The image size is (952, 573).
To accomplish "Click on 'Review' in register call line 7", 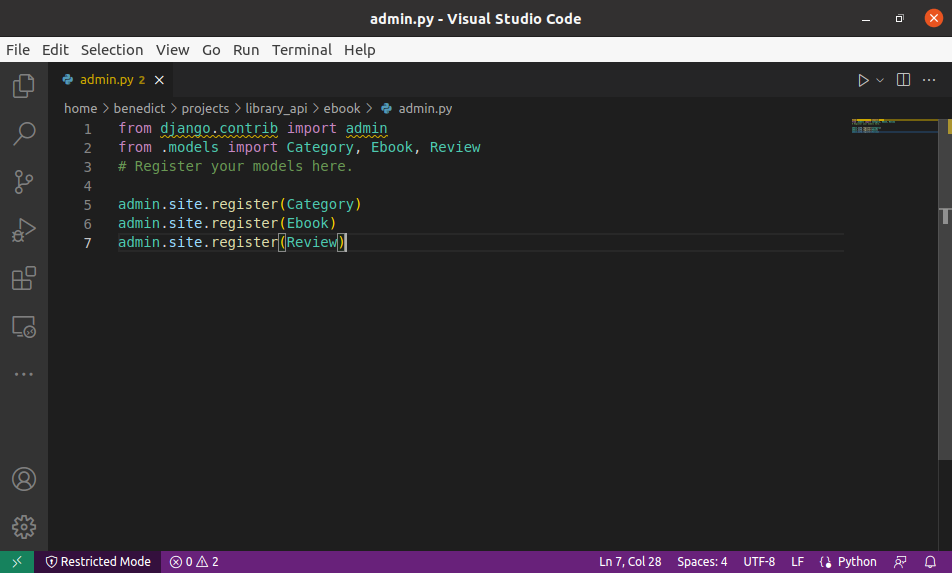I will (x=312, y=242).
